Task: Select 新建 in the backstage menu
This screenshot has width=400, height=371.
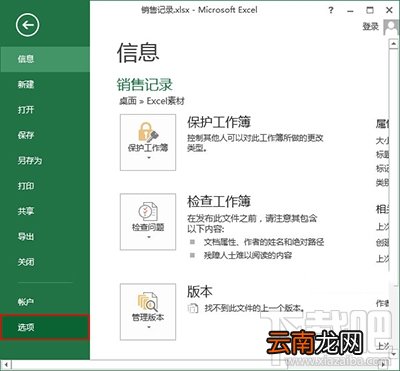Action: [x=45, y=85]
